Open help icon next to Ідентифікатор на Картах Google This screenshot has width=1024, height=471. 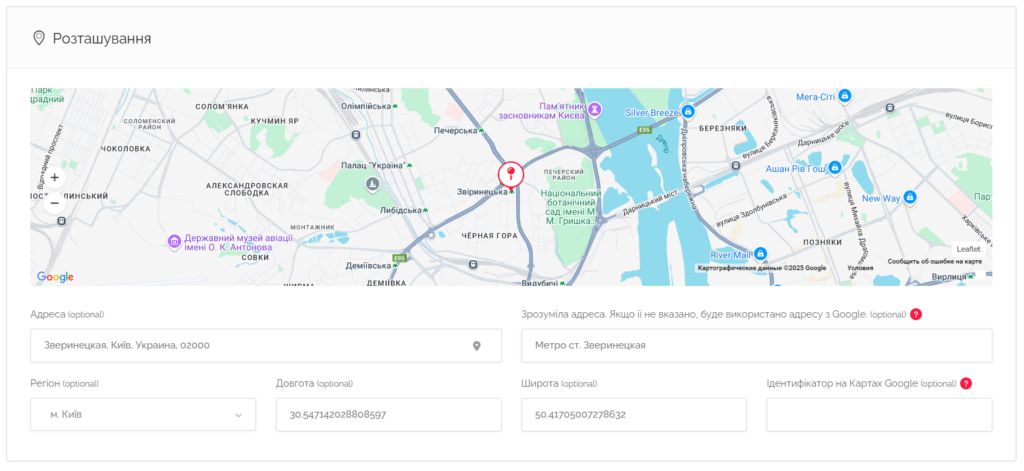click(966, 383)
